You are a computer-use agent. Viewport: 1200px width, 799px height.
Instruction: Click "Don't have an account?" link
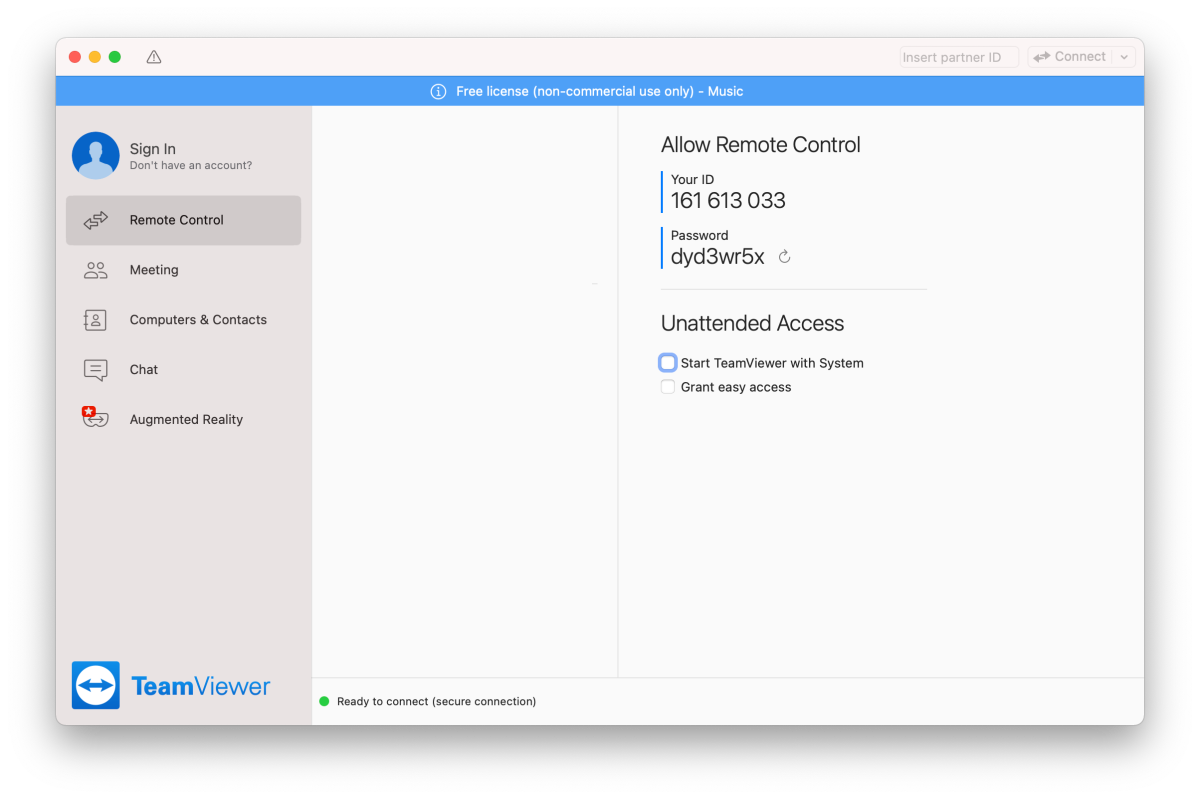(x=191, y=166)
